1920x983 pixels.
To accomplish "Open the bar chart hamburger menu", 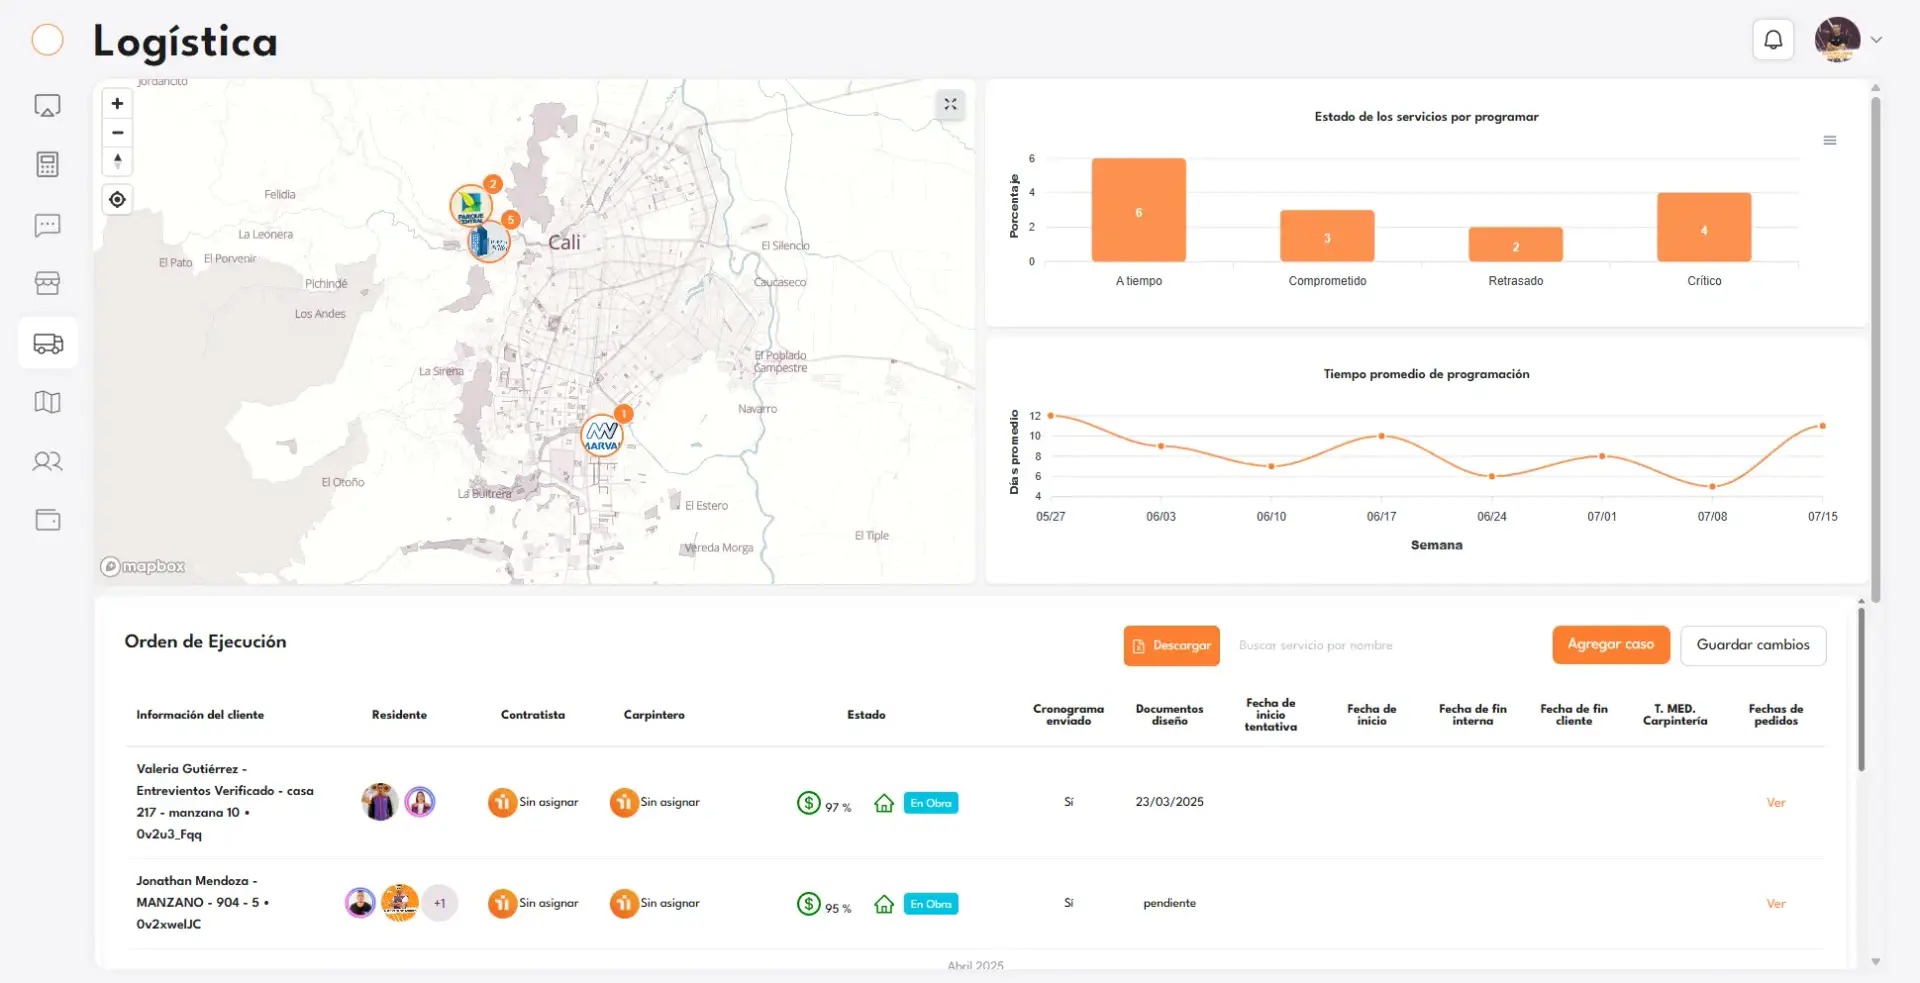I will [x=1830, y=141].
